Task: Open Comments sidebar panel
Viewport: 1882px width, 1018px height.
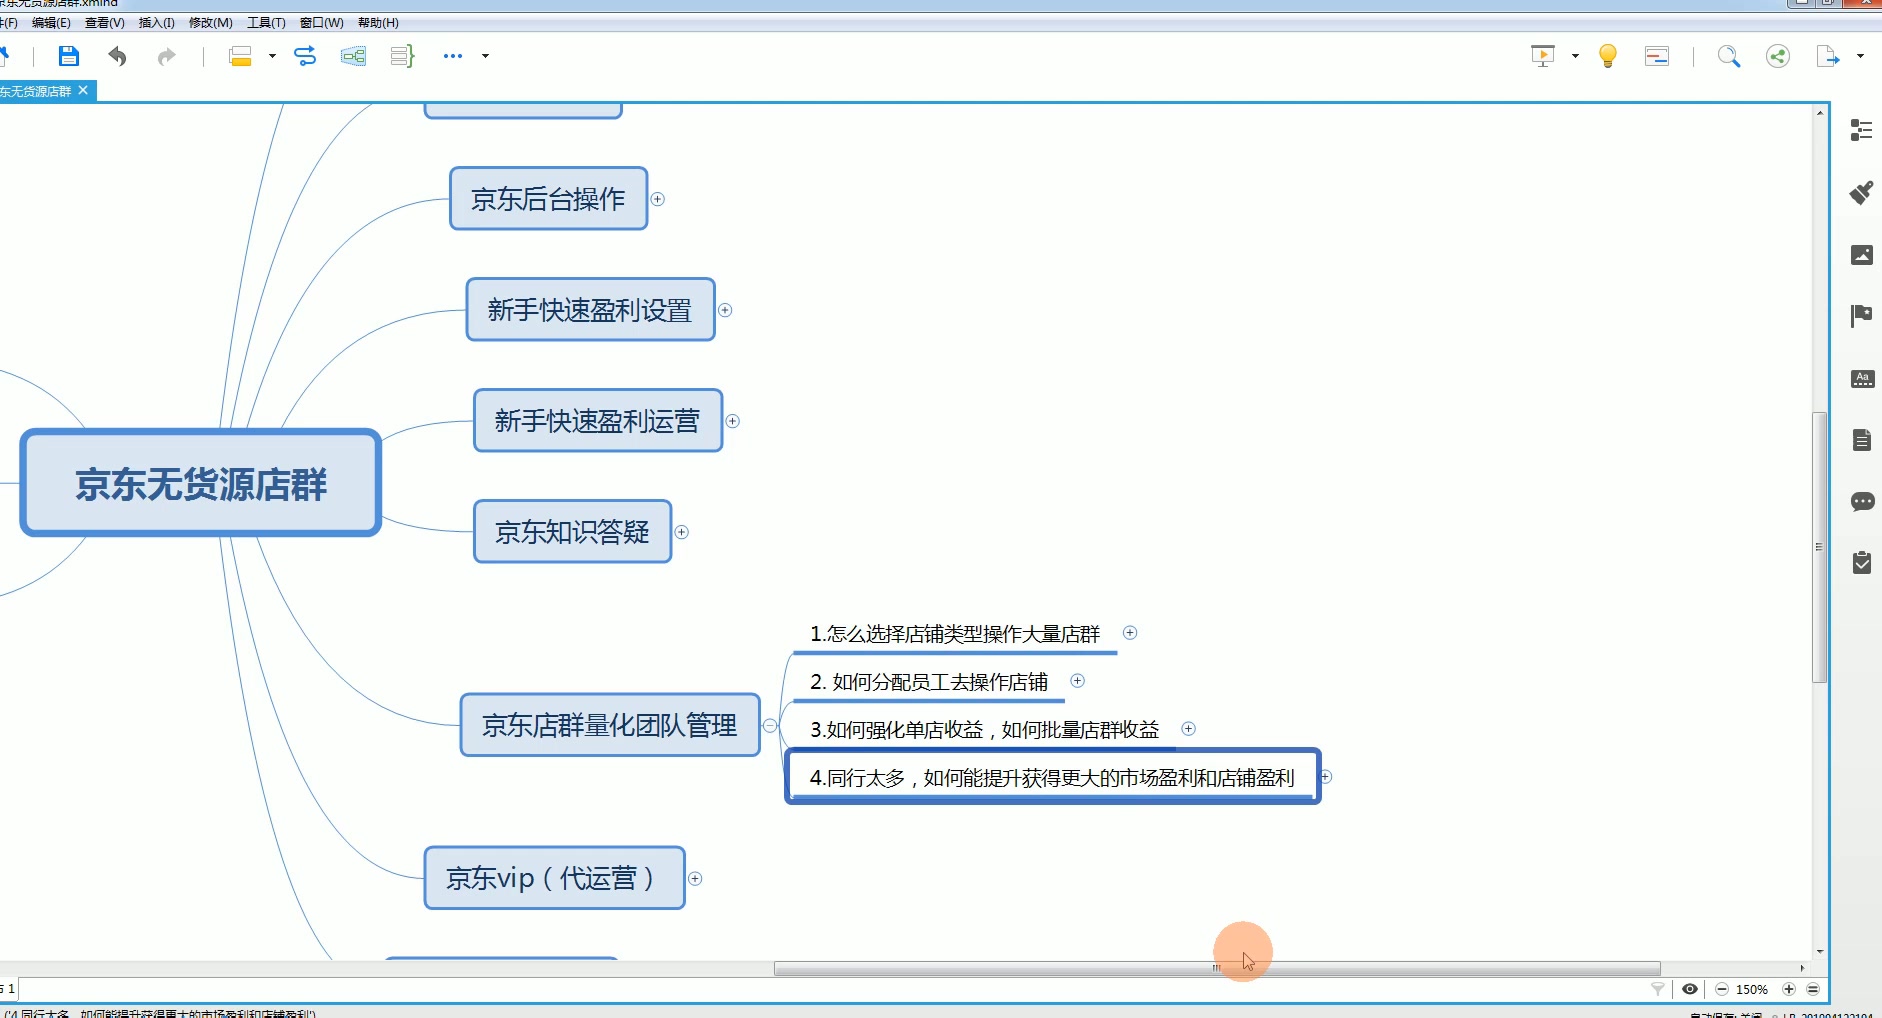Action: pyautogui.click(x=1862, y=501)
